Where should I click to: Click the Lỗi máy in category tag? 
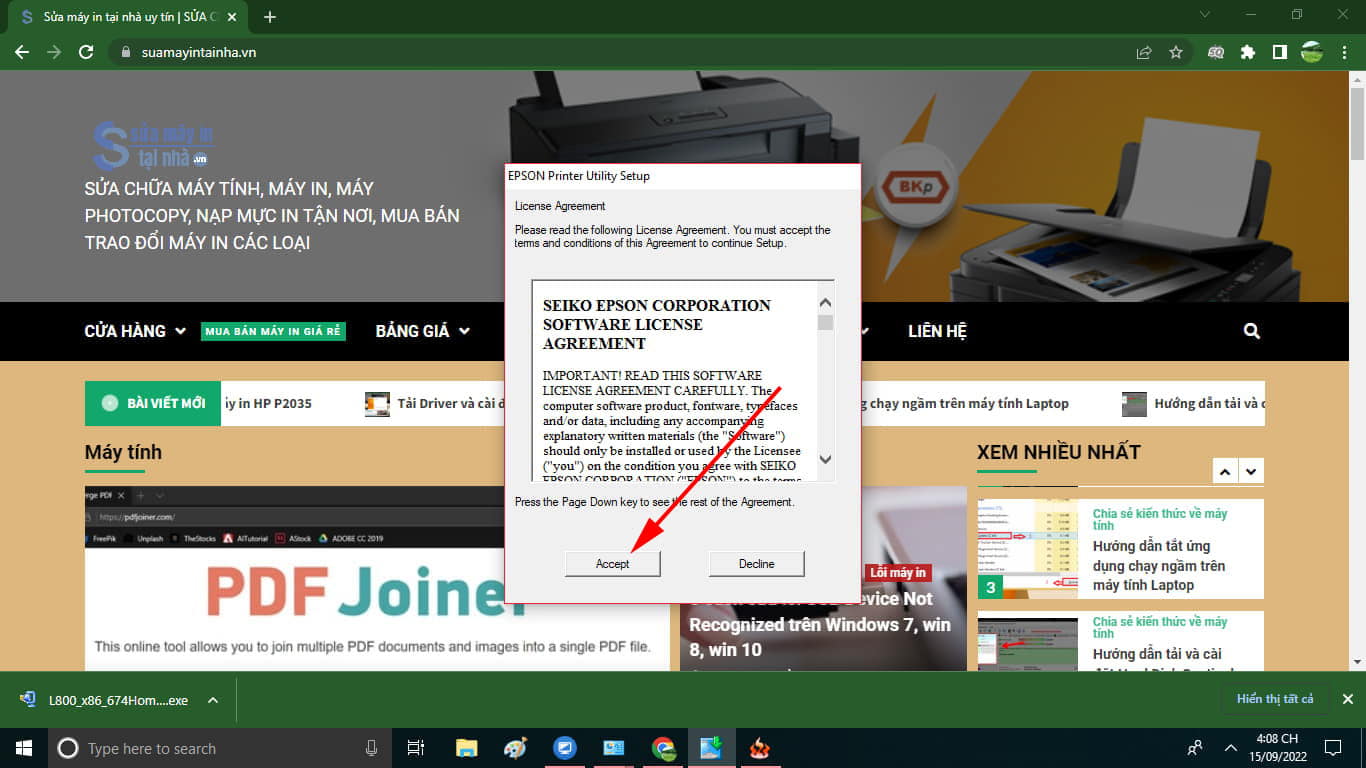click(x=898, y=573)
